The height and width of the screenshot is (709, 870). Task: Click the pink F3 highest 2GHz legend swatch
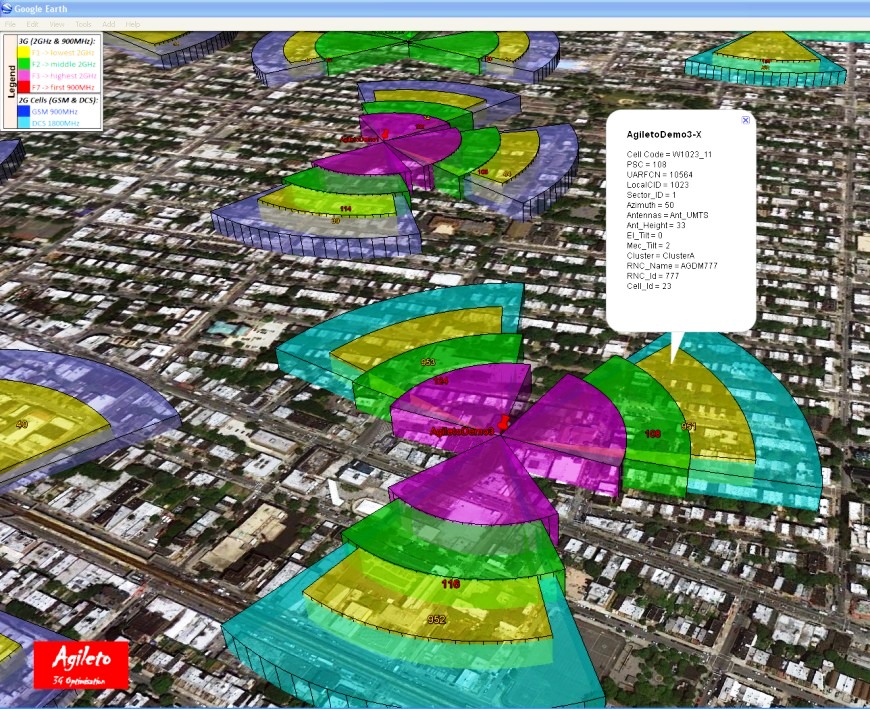tap(24, 75)
